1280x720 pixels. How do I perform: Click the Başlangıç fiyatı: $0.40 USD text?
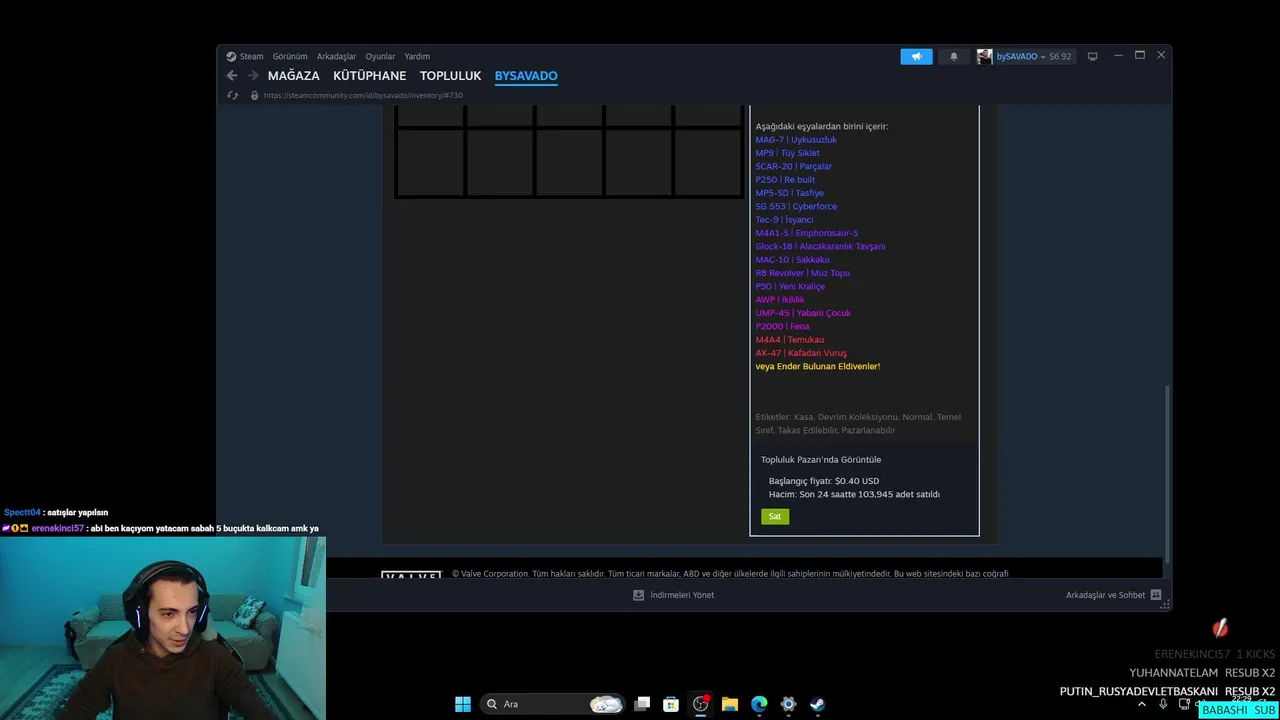click(824, 481)
